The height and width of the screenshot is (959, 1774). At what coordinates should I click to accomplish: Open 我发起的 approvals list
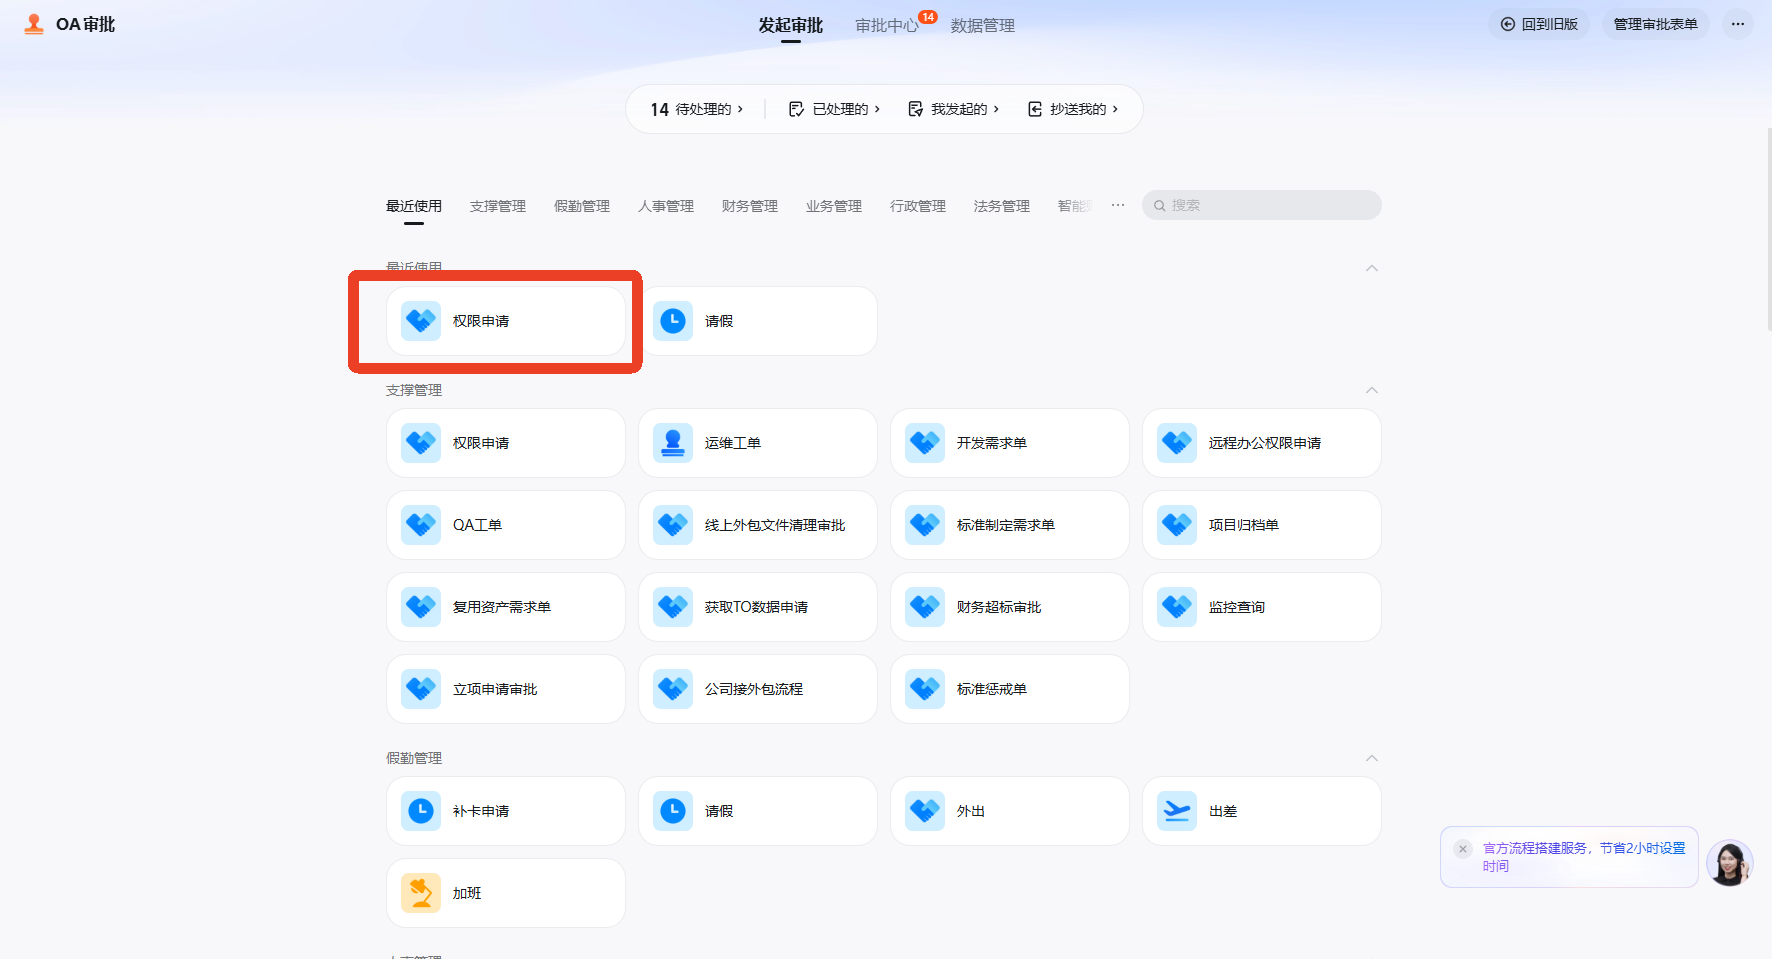[954, 109]
